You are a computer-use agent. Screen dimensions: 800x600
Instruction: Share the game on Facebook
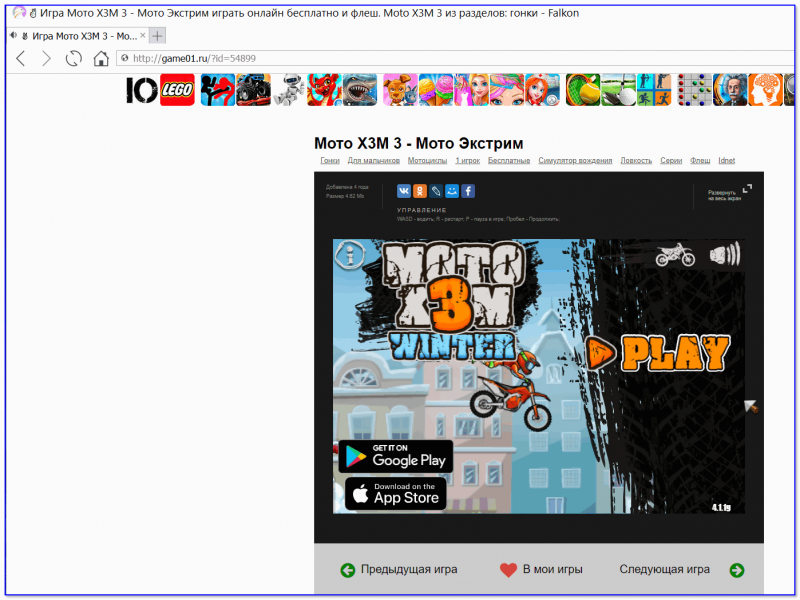coord(468,191)
